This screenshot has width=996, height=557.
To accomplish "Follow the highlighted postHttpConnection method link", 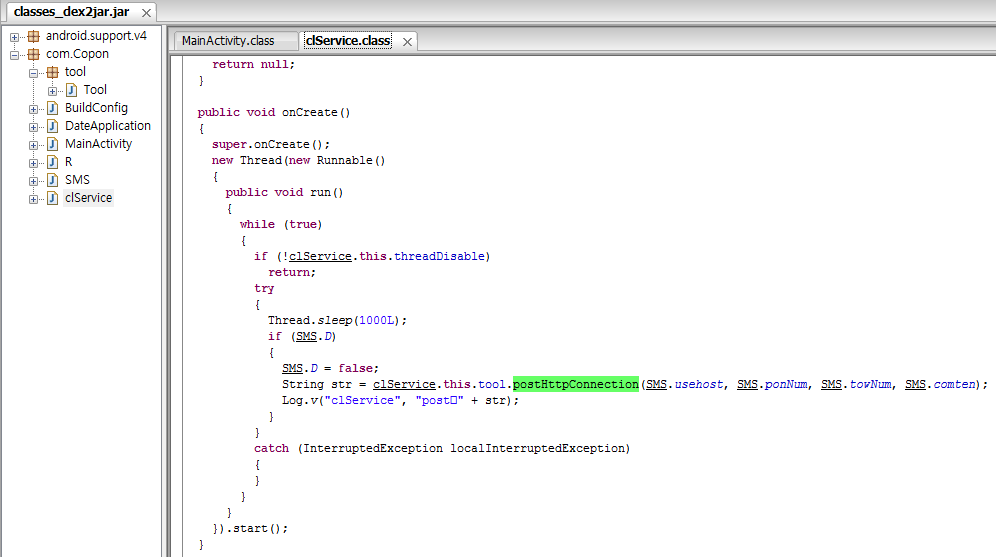I will click(575, 384).
